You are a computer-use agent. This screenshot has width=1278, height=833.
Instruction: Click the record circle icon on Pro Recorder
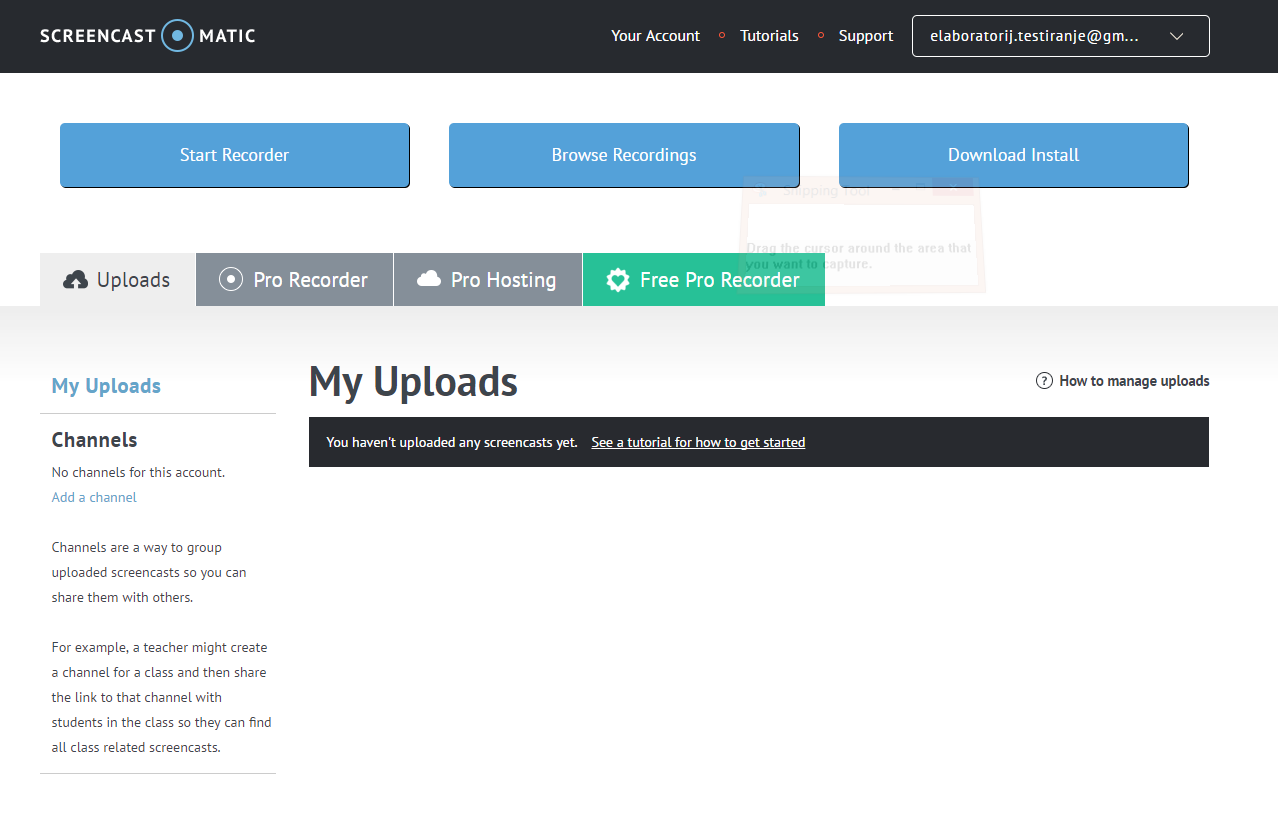[x=231, y=280]
